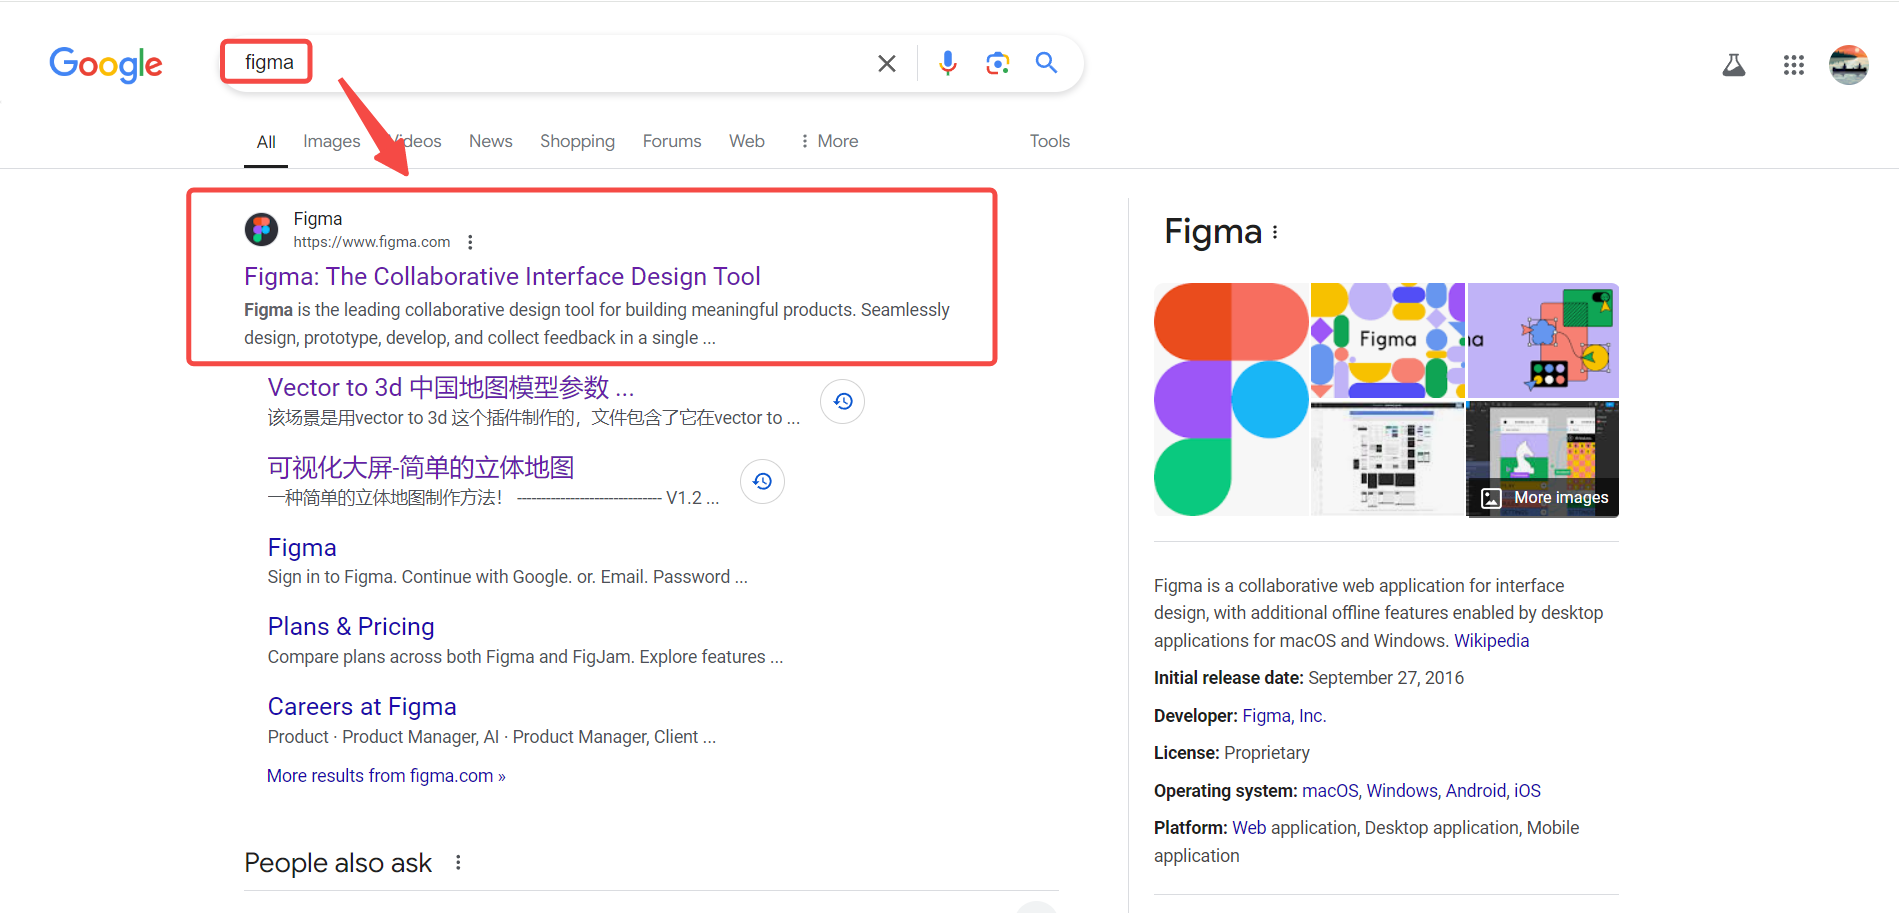Viewport: 1899px width, 913px height.
Task: Click history icon beside 可视化大屏 result
Action: [x=763, y=481]
